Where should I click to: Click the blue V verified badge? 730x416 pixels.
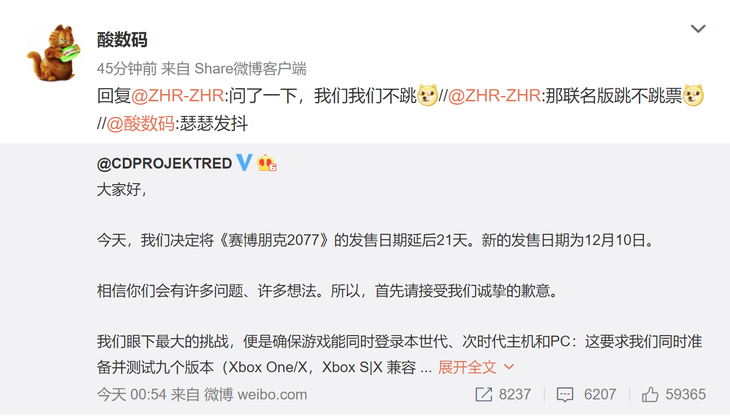(x=244, y=162)
